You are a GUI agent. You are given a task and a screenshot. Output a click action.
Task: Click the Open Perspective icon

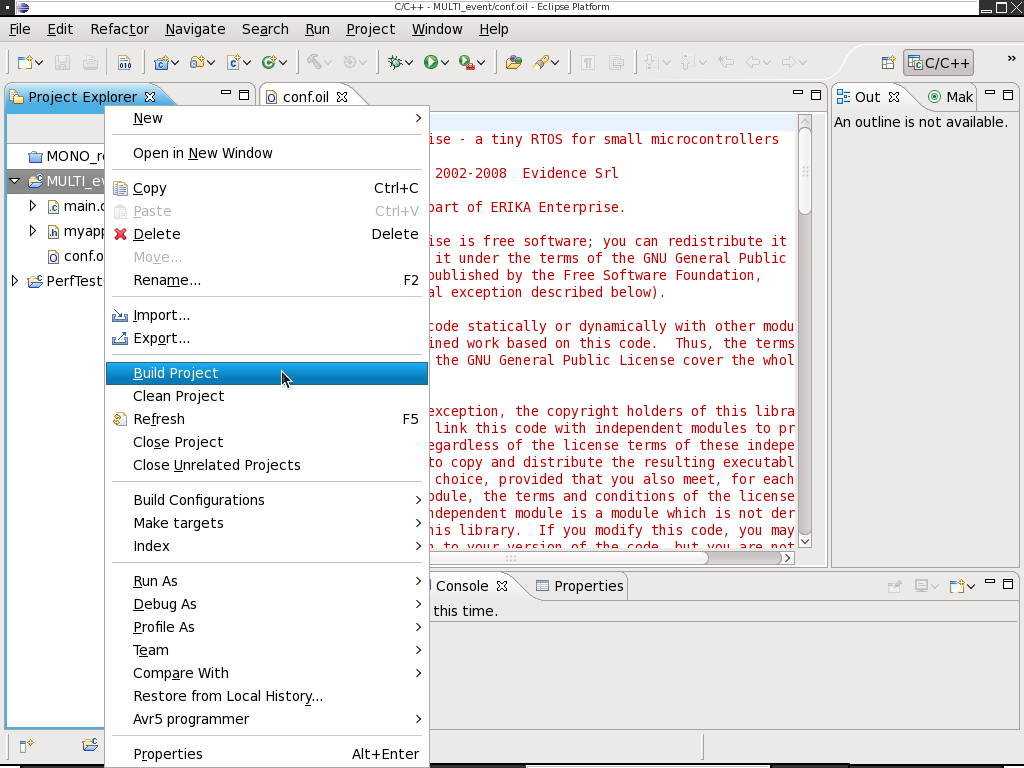[x=888, y=63]
